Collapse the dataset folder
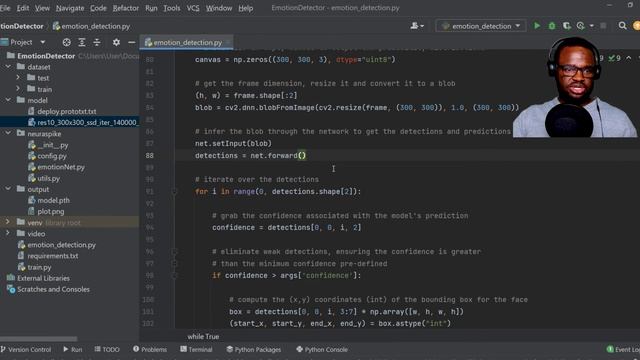The image size is (640, 360). (x=8, y=67)
